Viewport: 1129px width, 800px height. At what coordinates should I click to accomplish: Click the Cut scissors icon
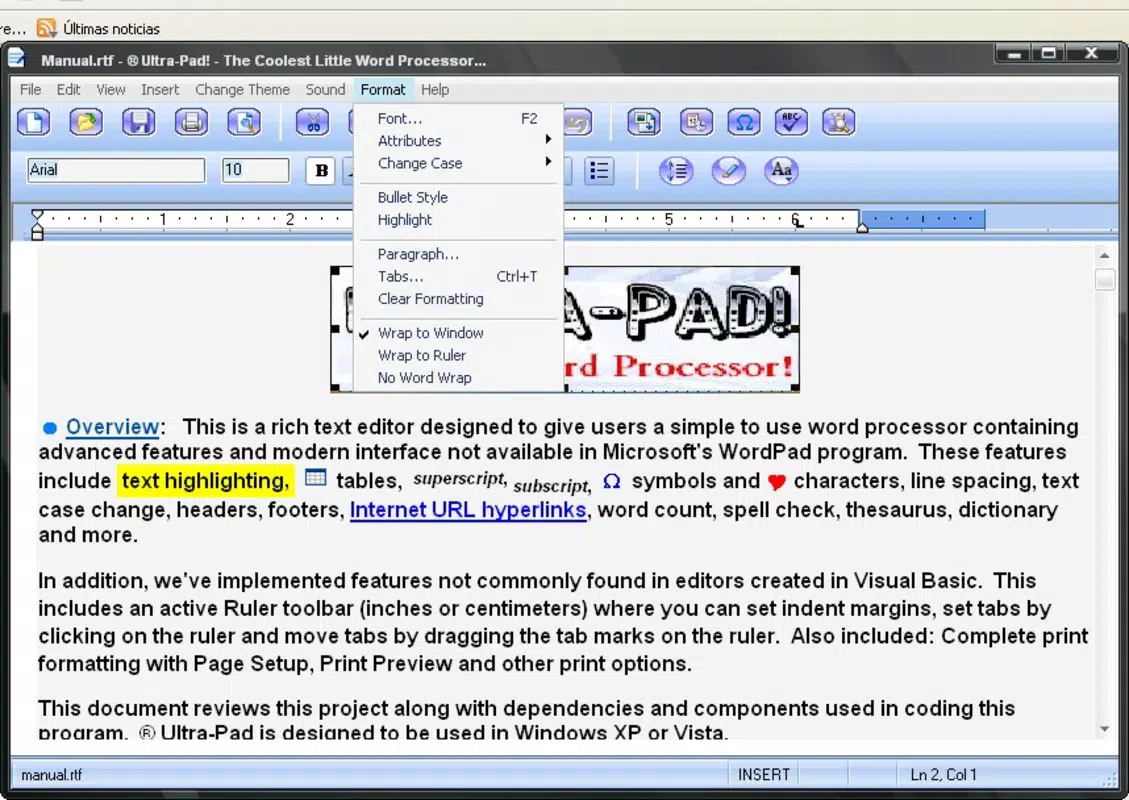(313, 122)
